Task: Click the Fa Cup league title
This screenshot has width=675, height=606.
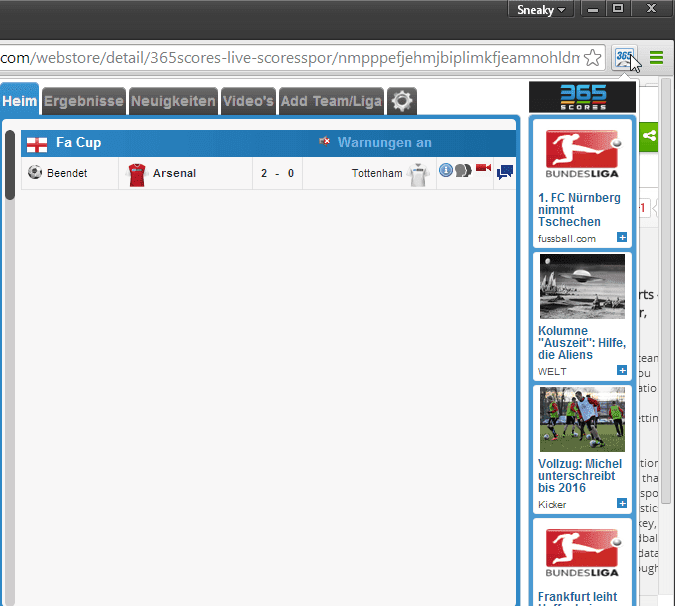Action: pos(78,142)
